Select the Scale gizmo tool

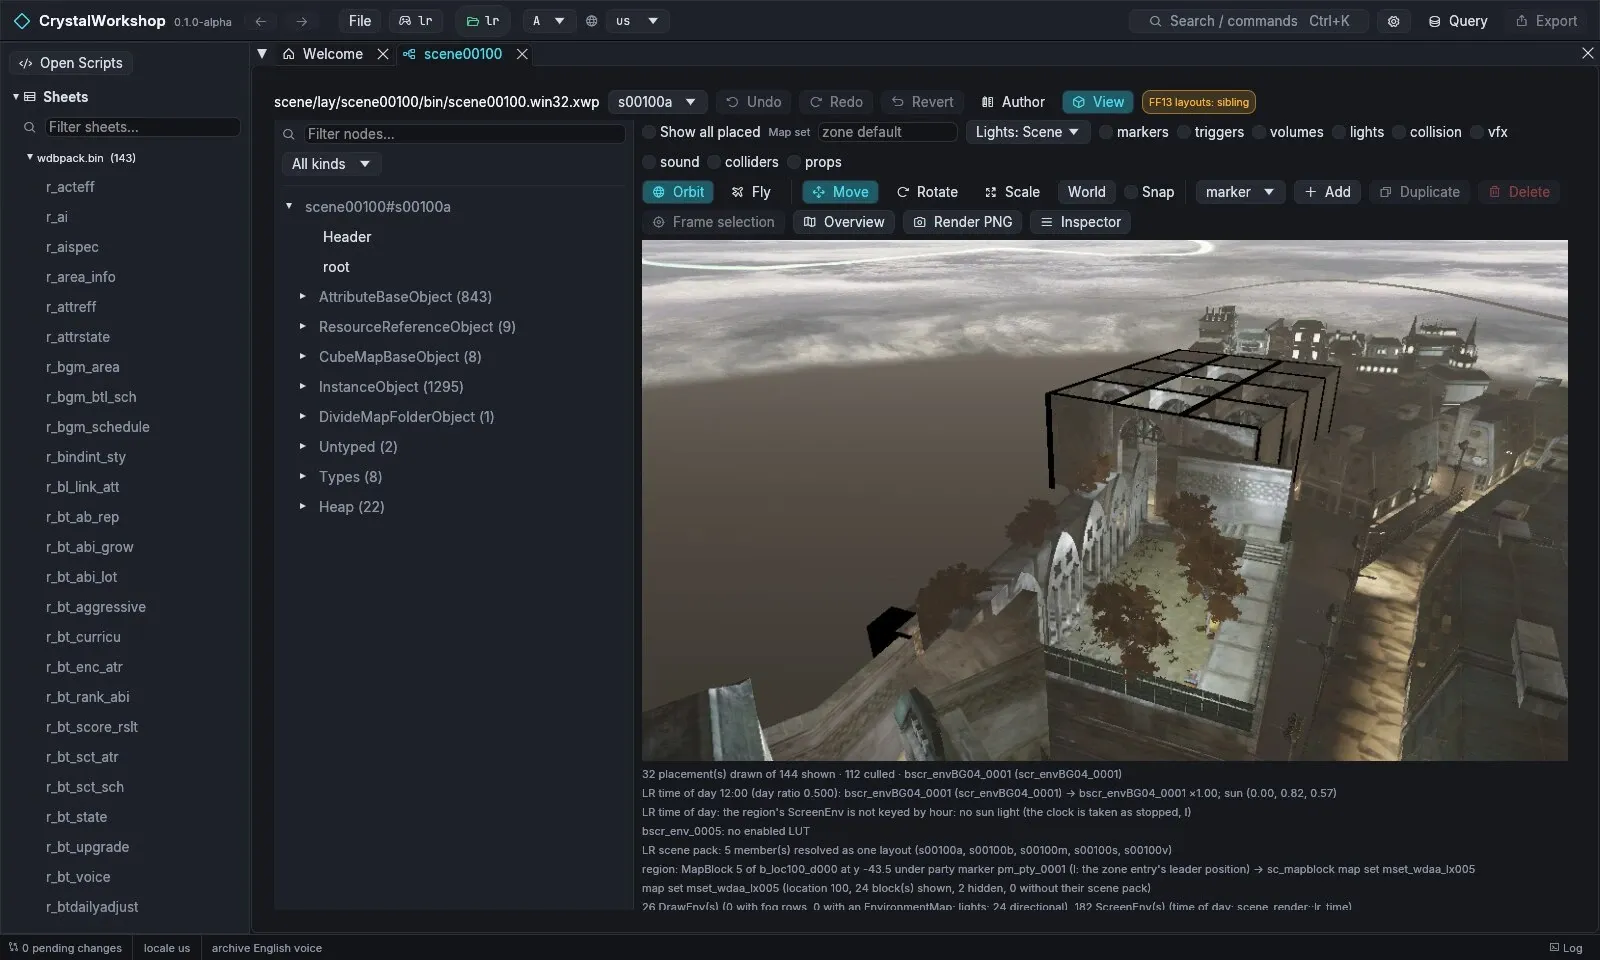[1012, 192]
